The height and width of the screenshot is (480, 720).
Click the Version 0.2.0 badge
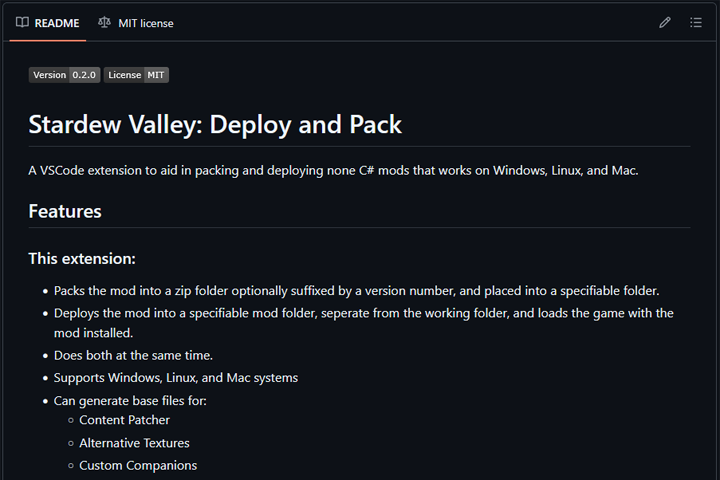click(x=64, y=75)
